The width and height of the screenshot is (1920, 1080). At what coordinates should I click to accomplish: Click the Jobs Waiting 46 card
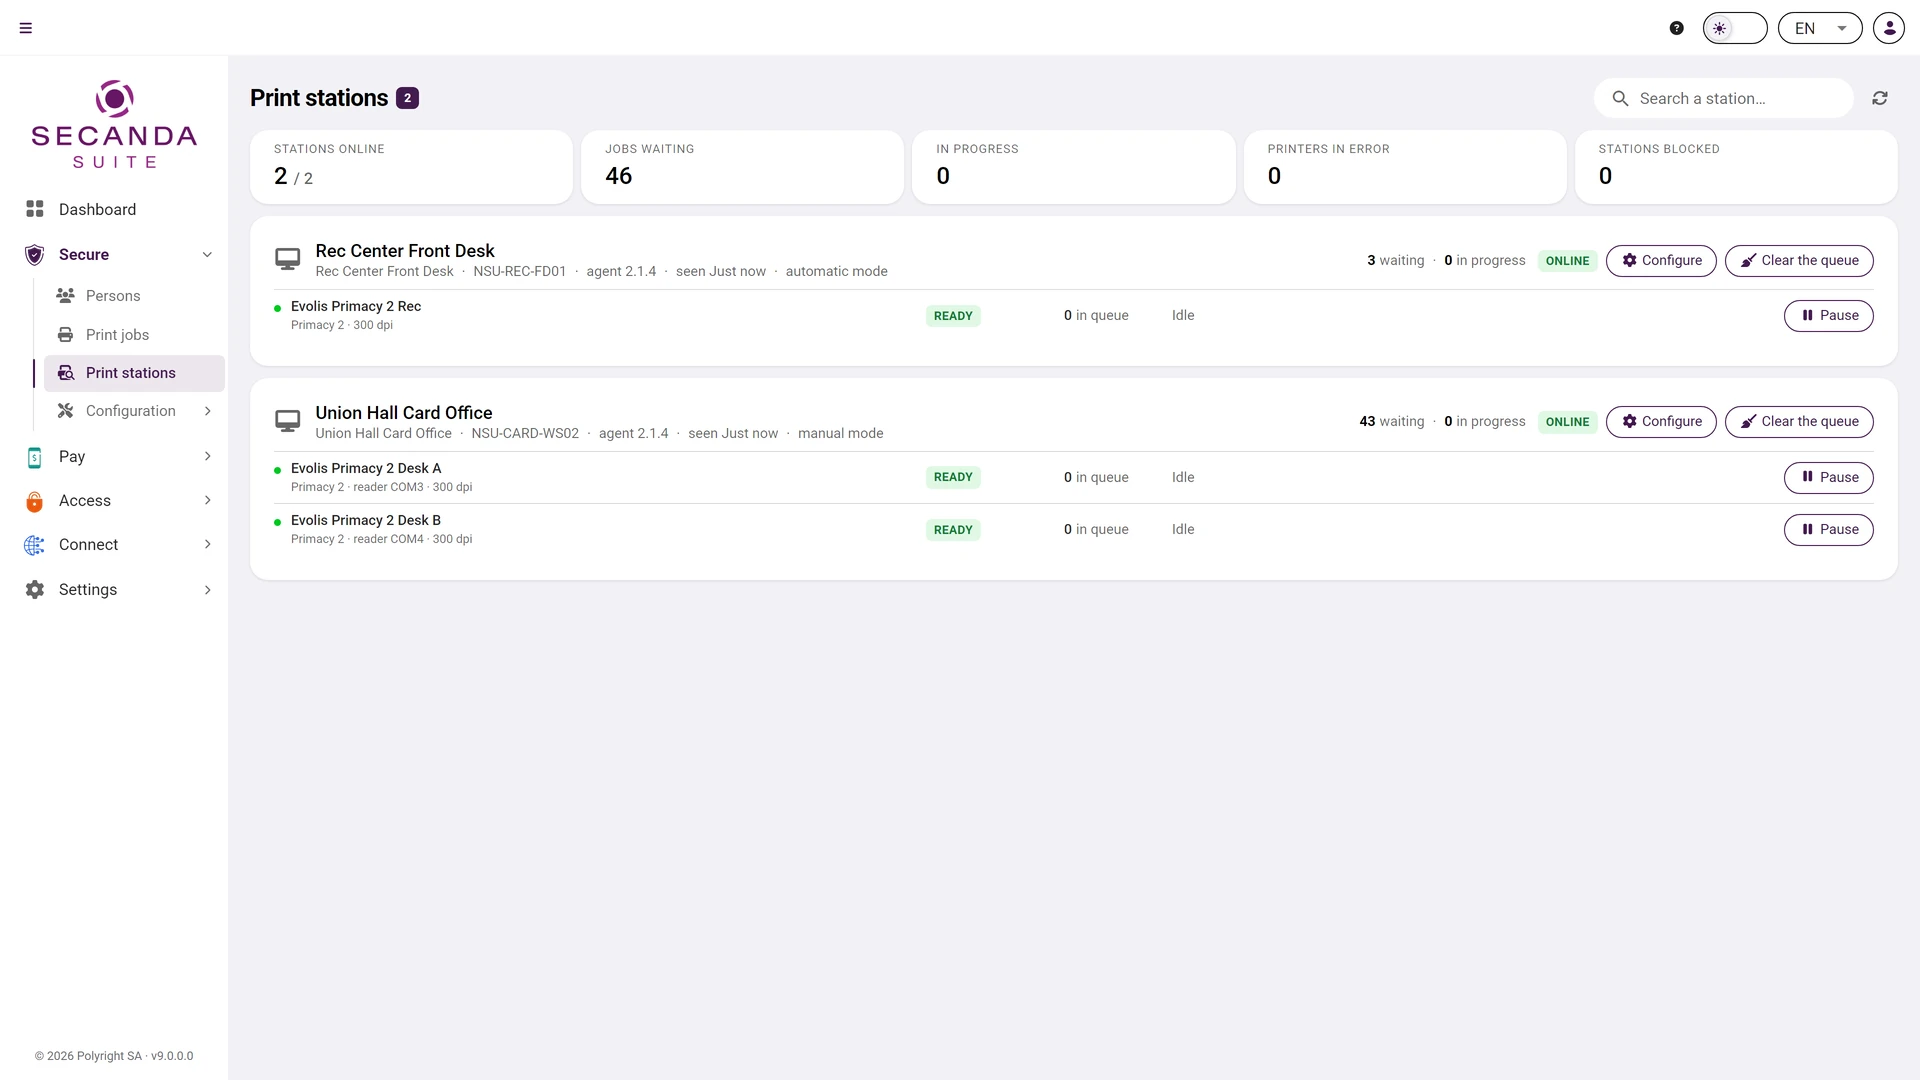coord(742,167)
